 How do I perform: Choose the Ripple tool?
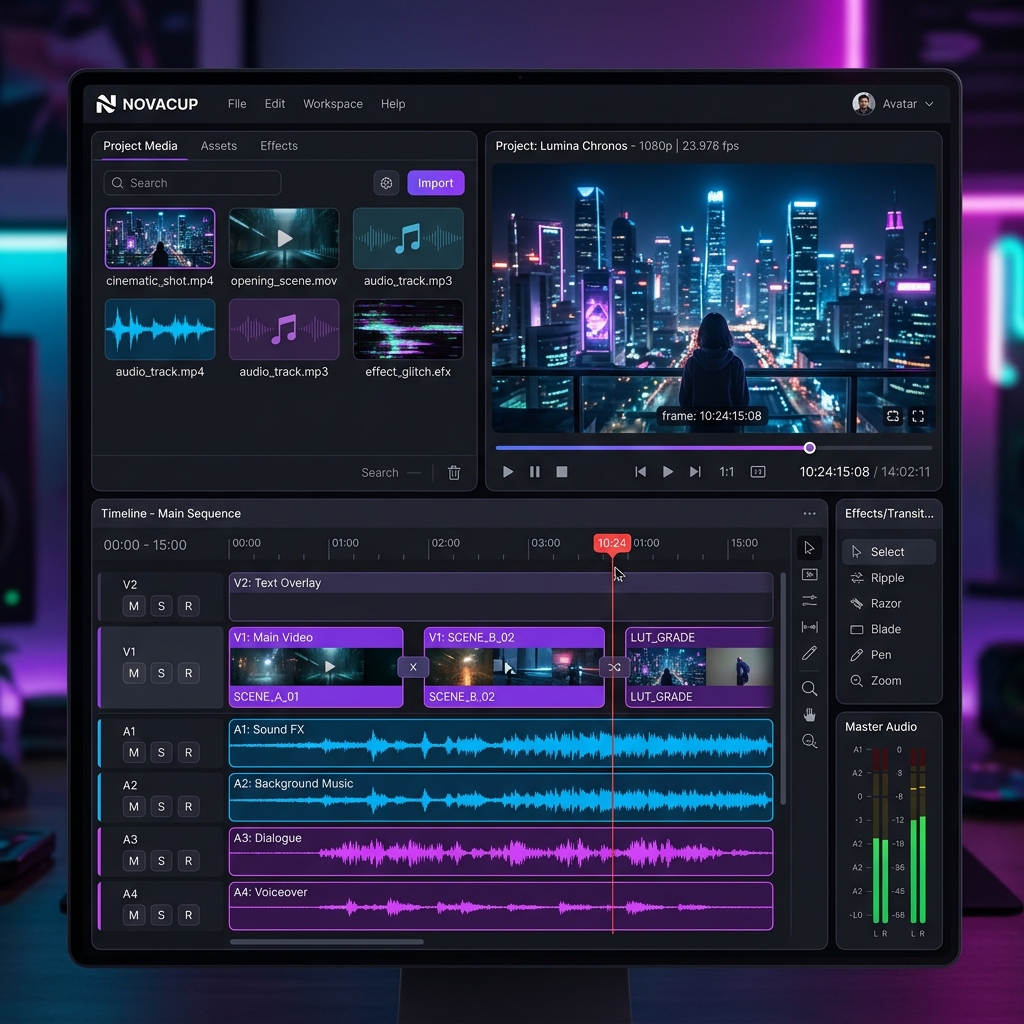889,578
